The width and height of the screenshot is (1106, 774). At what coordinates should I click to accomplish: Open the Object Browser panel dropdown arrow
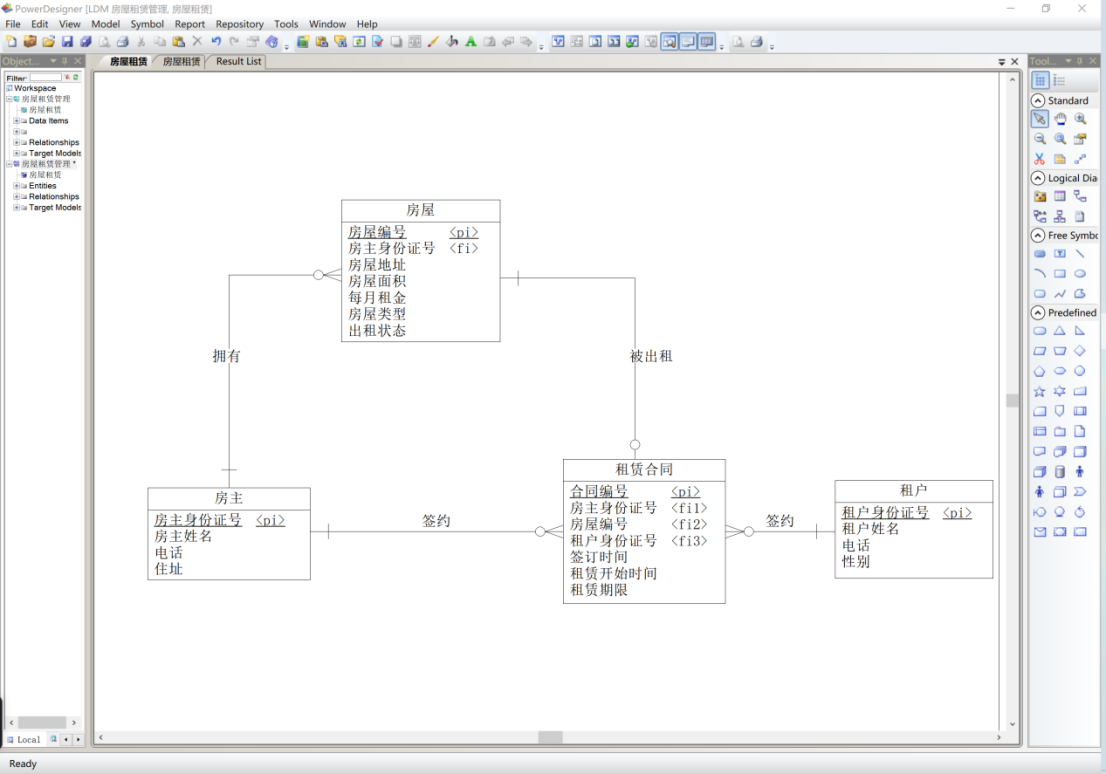pyautogui.click(x=53, y=61)
